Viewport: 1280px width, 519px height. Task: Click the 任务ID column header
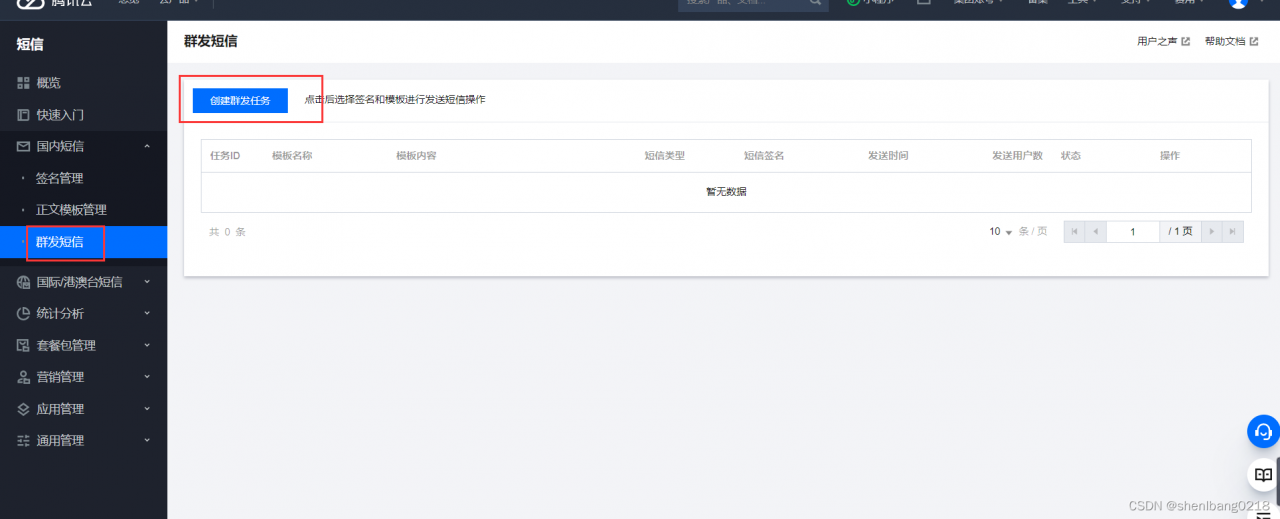pyautogui.click(x=225, y=156)
